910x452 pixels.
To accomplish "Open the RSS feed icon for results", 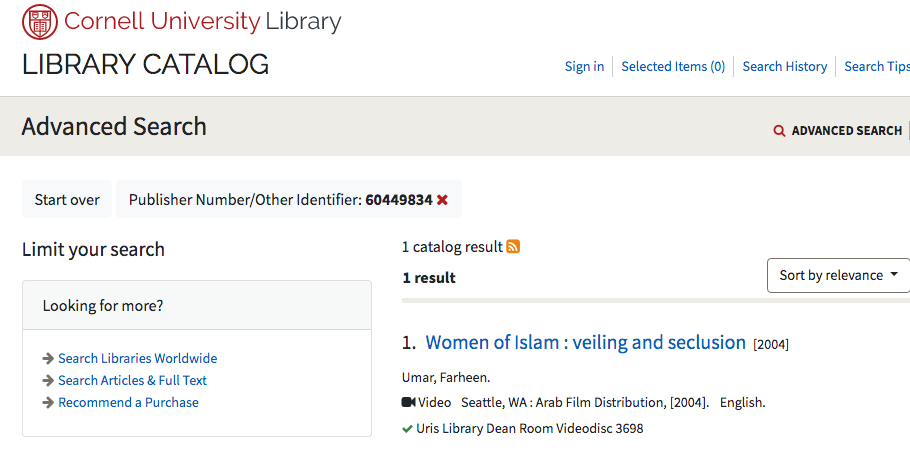I will (x=513, y=247).
